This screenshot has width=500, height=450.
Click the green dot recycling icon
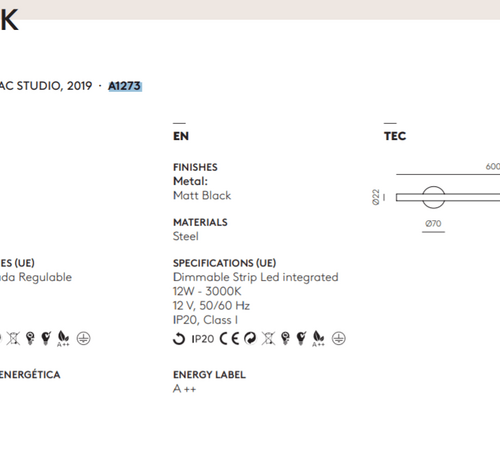coord(250,339)
